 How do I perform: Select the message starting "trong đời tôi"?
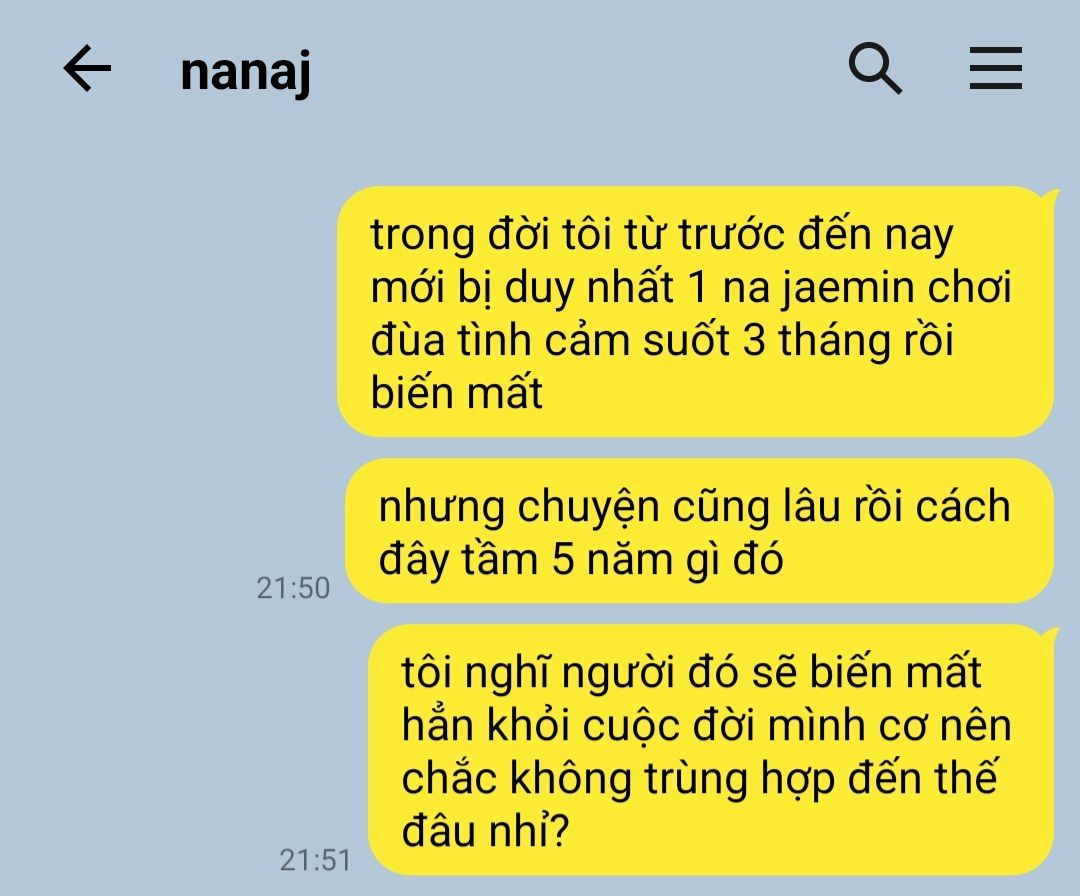tap(696, 311)
